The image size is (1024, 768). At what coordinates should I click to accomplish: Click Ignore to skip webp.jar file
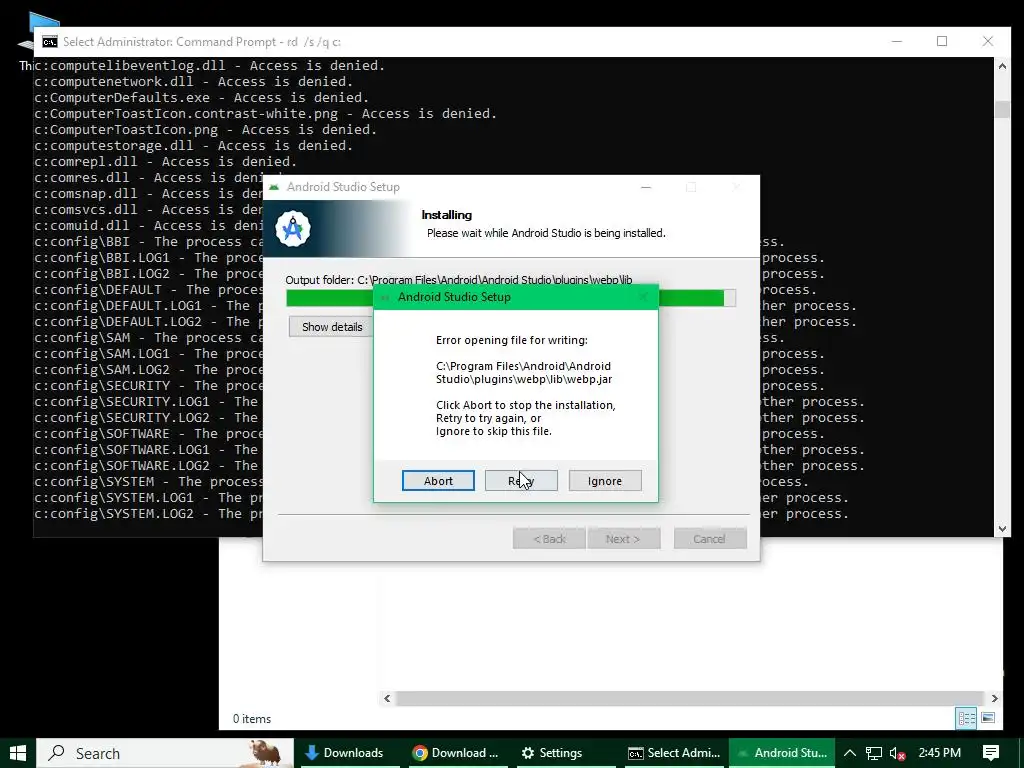pyautogui.click(x=605, y=481)
